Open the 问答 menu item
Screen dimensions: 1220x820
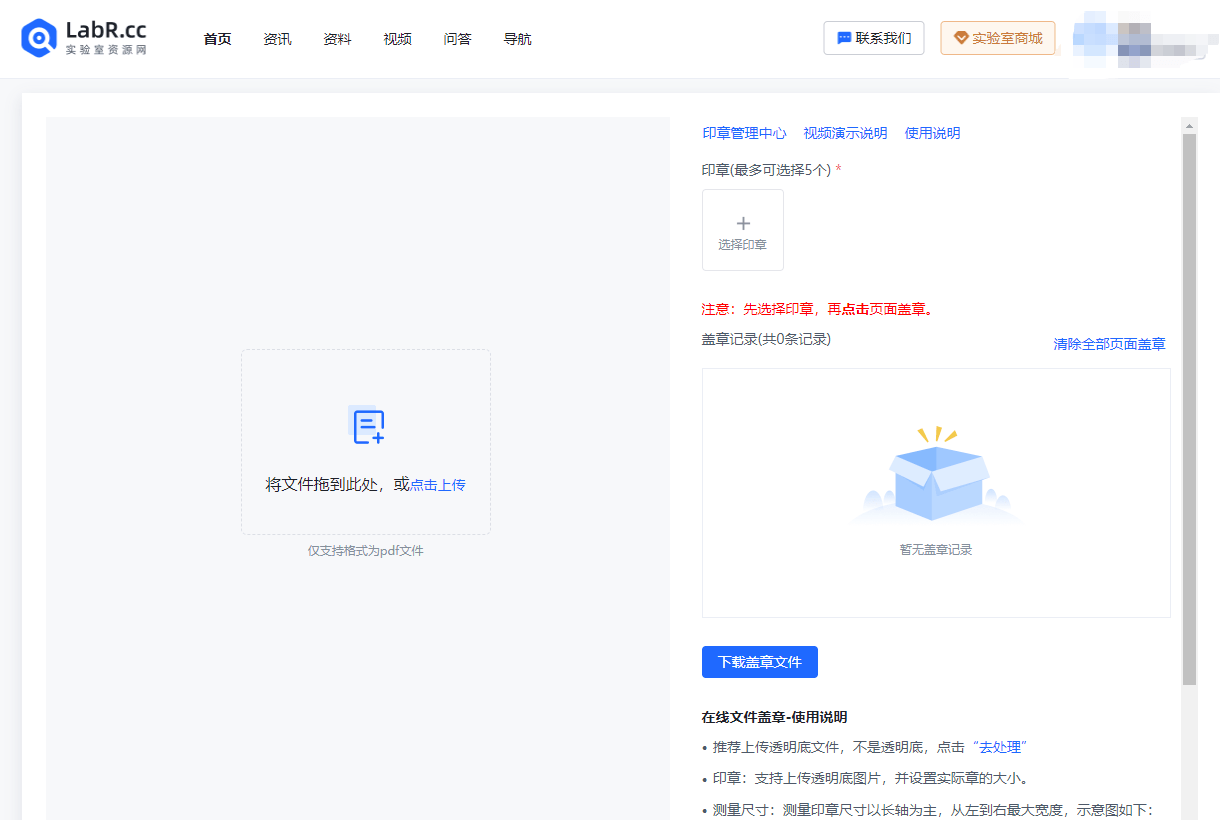pos(457,39)
